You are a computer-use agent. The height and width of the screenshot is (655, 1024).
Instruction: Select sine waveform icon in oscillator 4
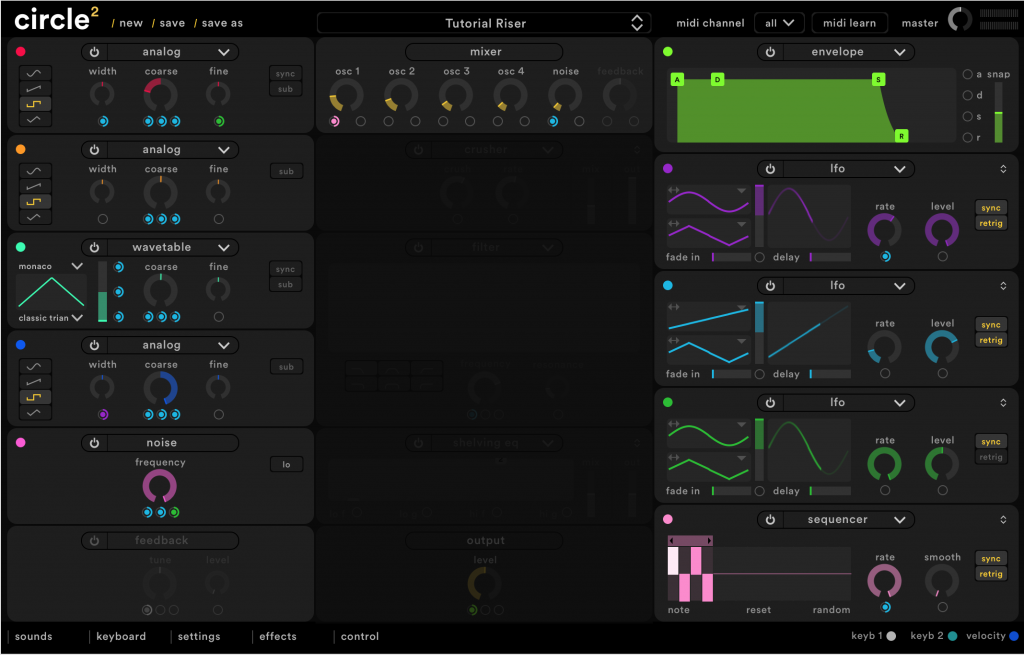[35, 366]
